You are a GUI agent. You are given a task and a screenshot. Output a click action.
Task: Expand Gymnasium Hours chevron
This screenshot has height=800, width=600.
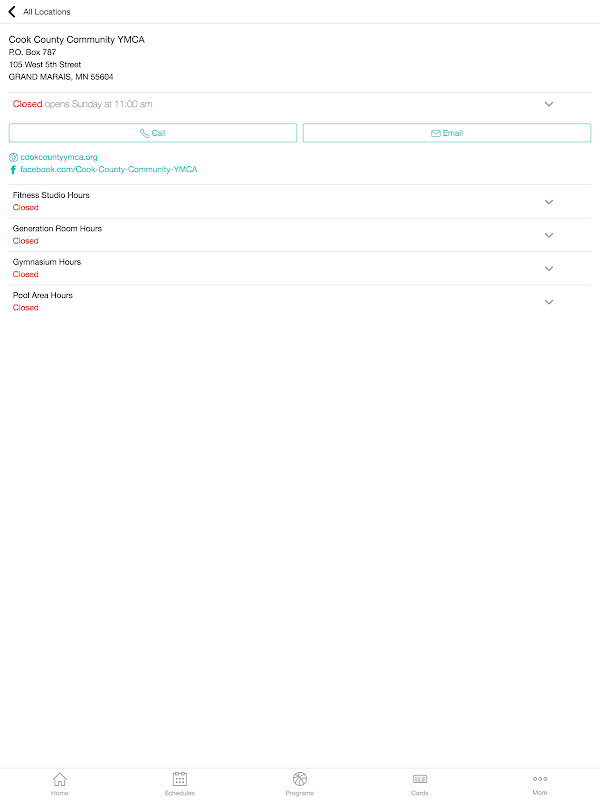(x=549, y=269)
